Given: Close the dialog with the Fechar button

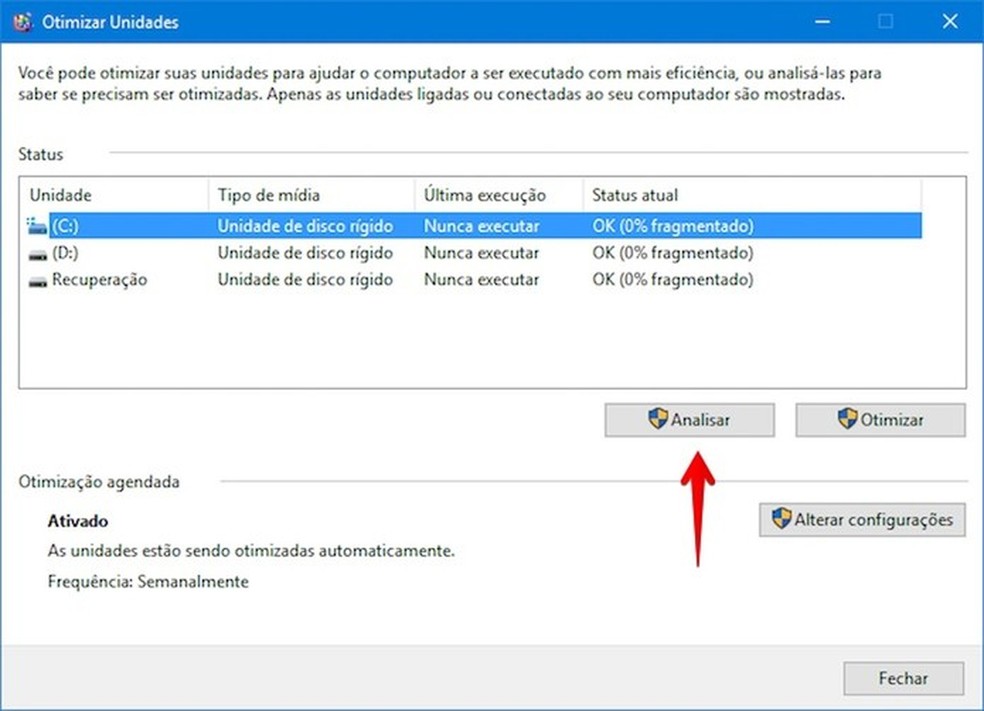Looking at the screenshot, I should [903, 678].
